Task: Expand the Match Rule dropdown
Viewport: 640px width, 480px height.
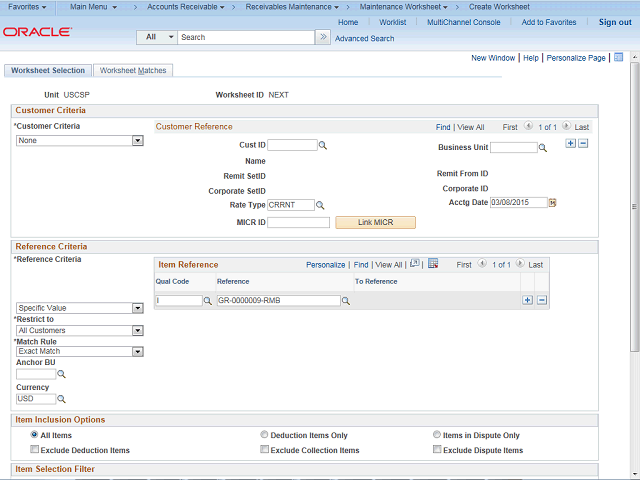Action: click(x=80, y=351)
